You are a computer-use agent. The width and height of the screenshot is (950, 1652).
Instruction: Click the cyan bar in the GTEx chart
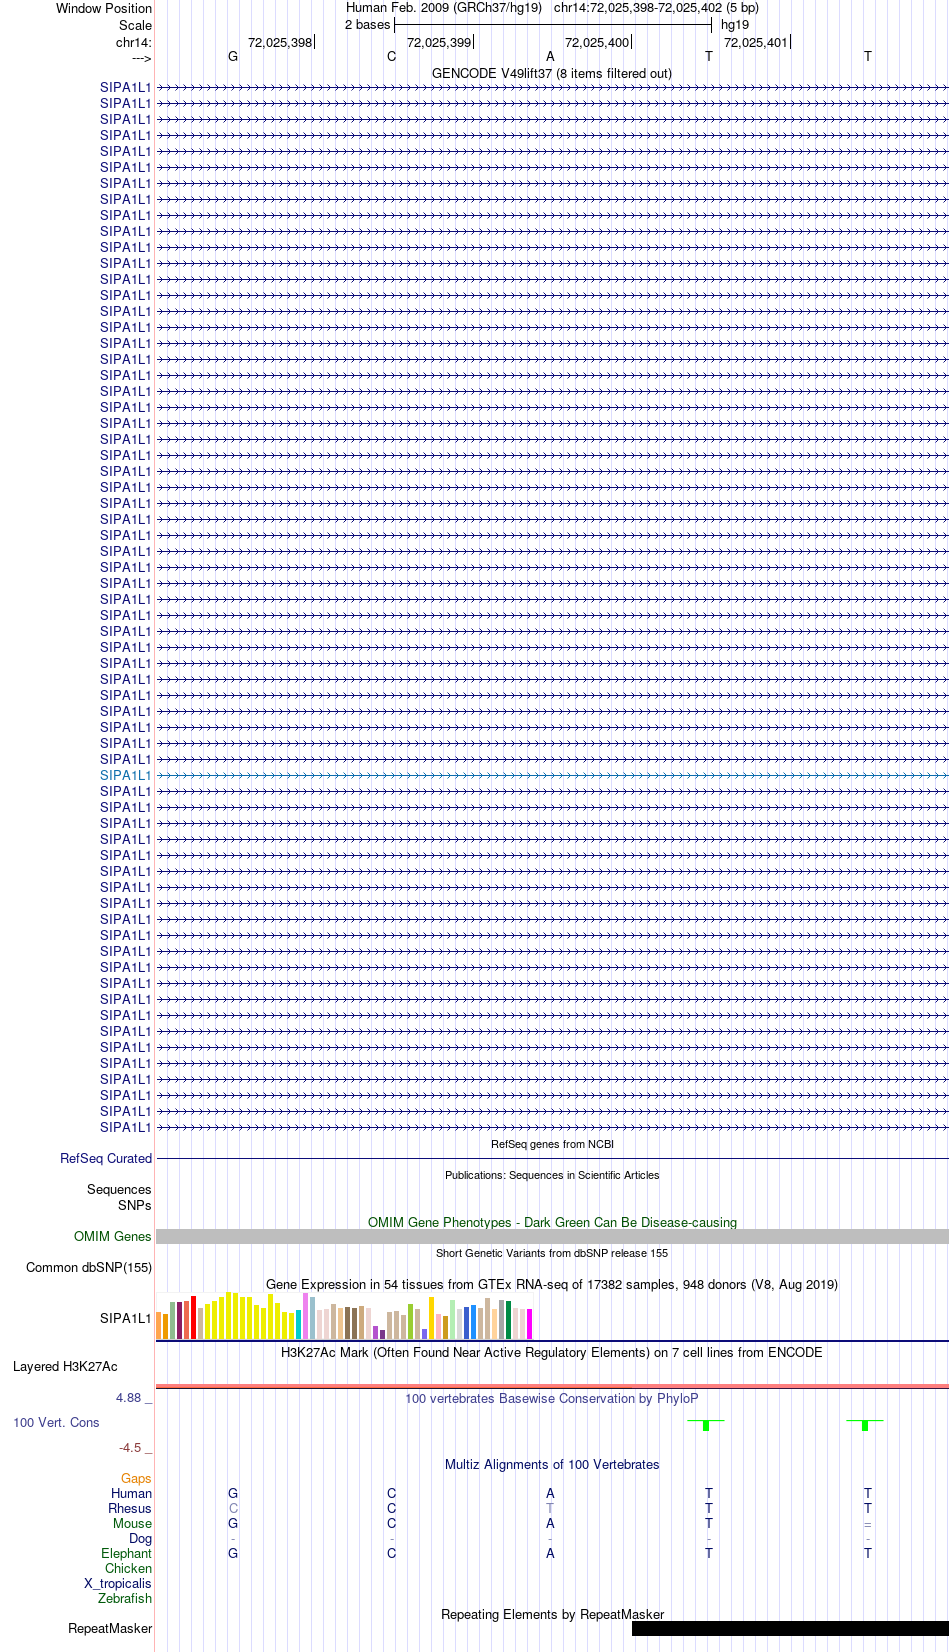[298, 1324]
